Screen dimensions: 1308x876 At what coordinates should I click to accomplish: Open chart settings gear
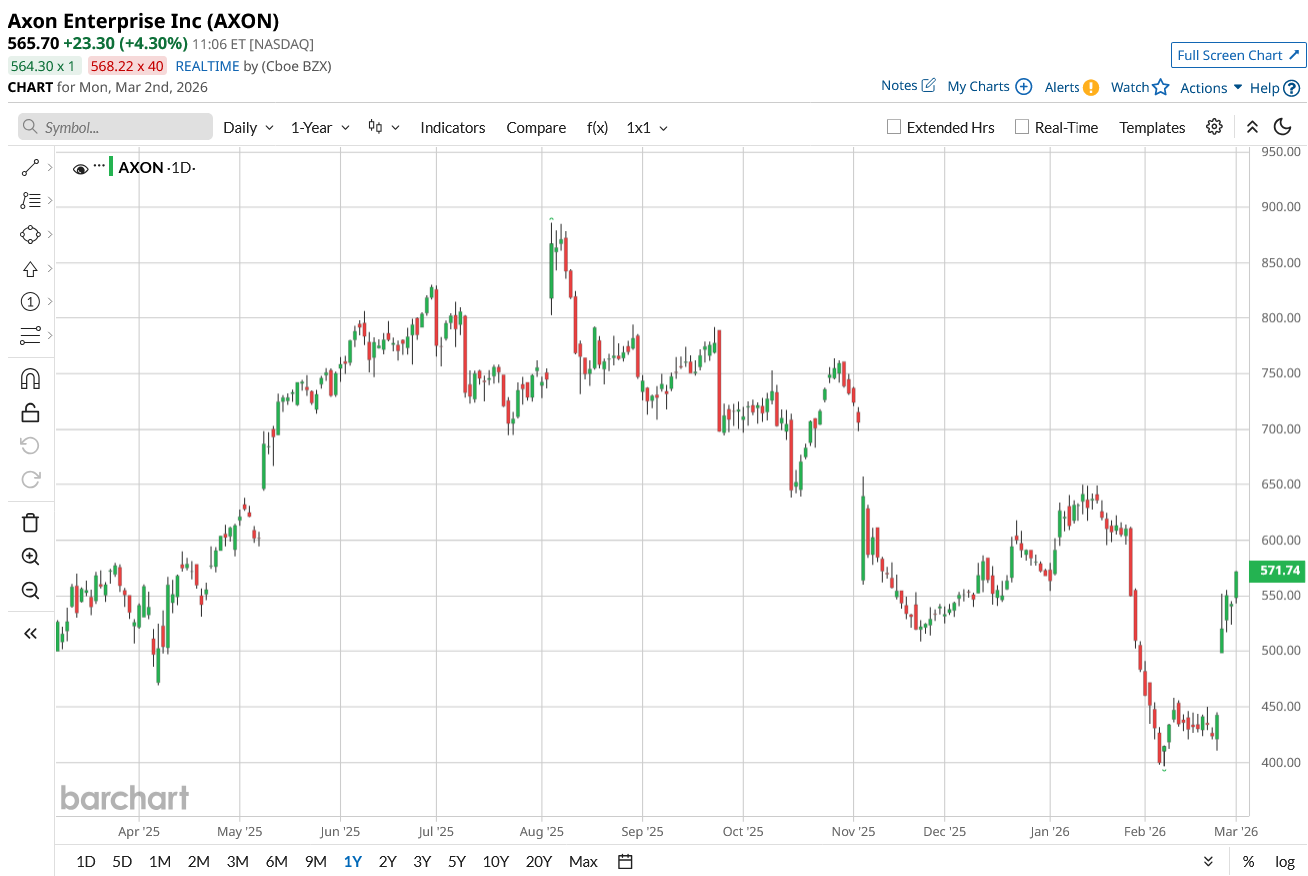[x=1214, y=127]
